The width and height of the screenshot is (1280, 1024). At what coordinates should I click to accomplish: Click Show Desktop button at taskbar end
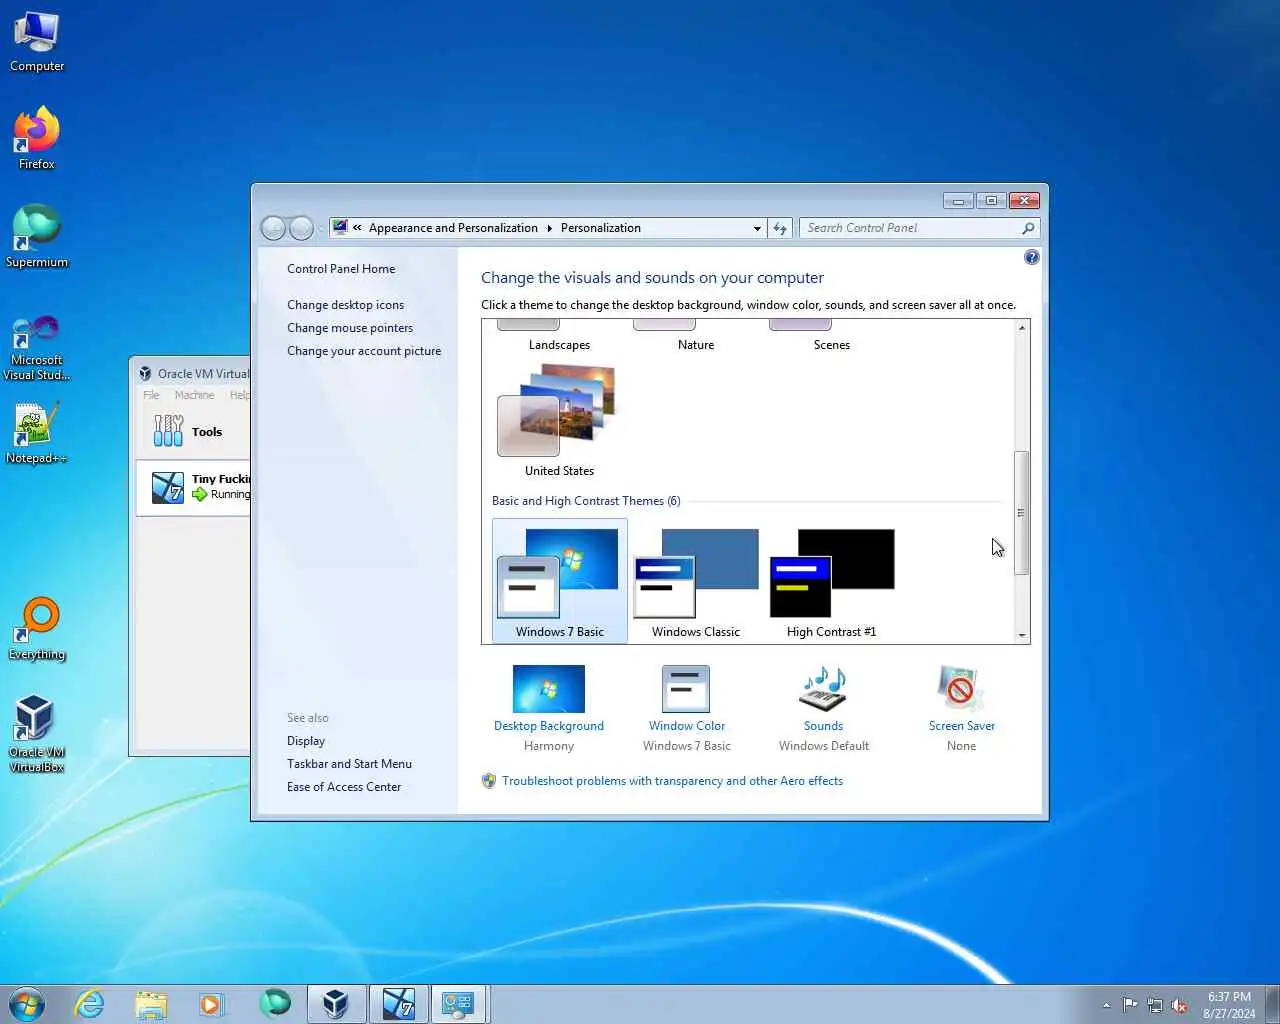[x=1272, y=1004]
